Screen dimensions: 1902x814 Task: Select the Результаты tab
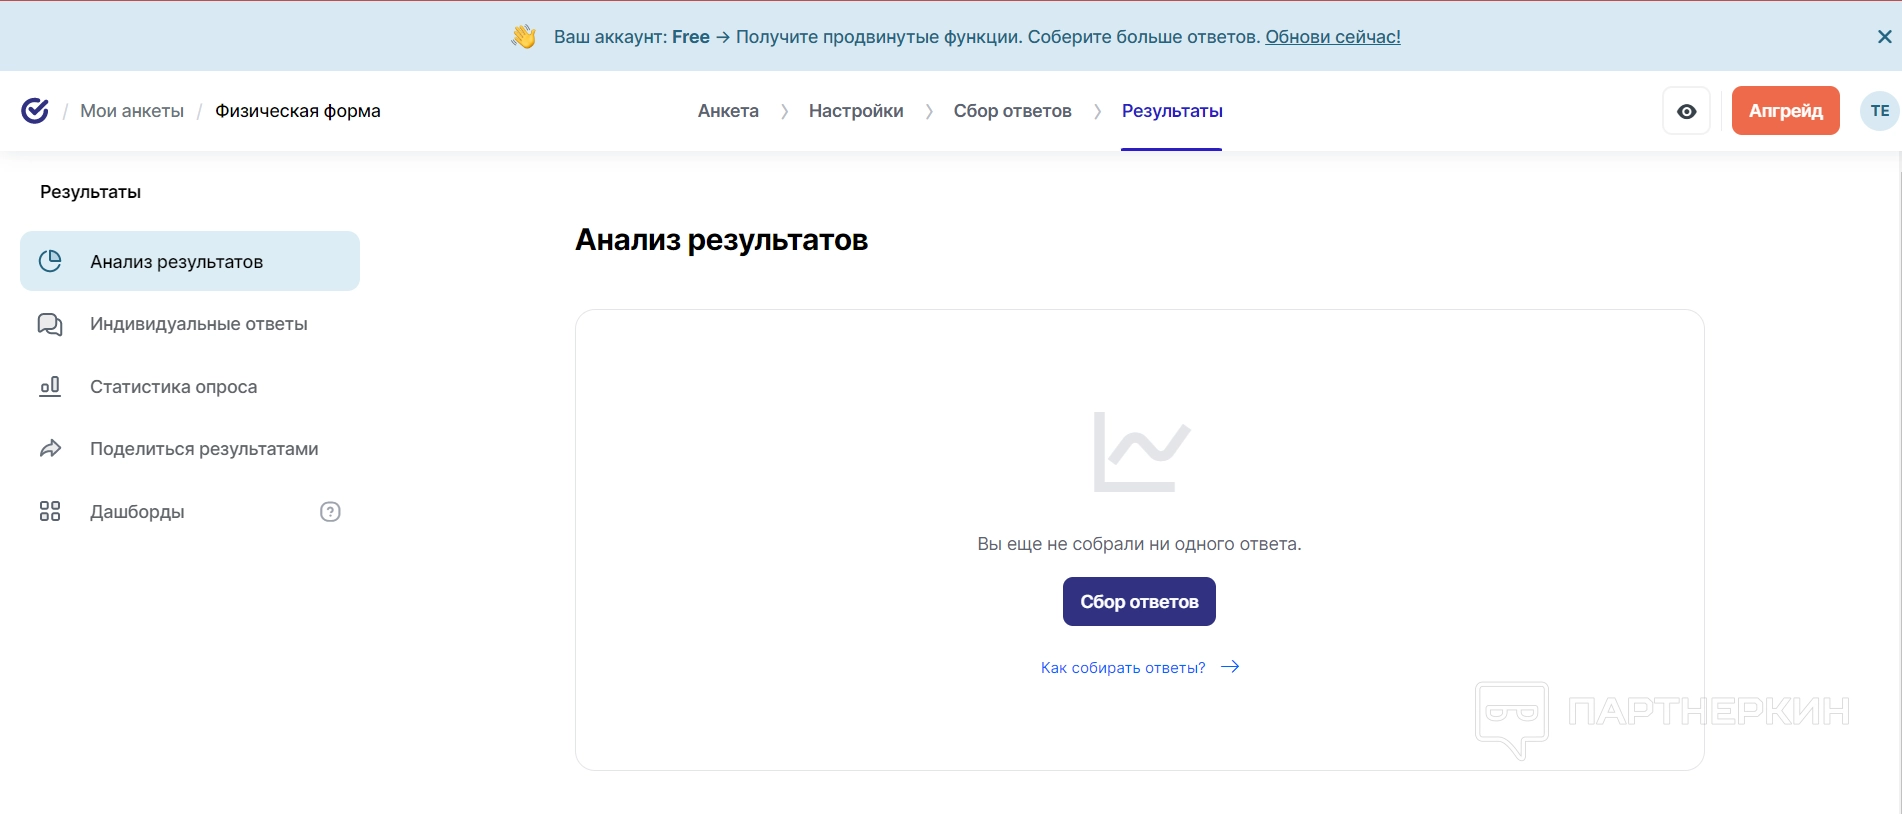tap(1172, 111)
